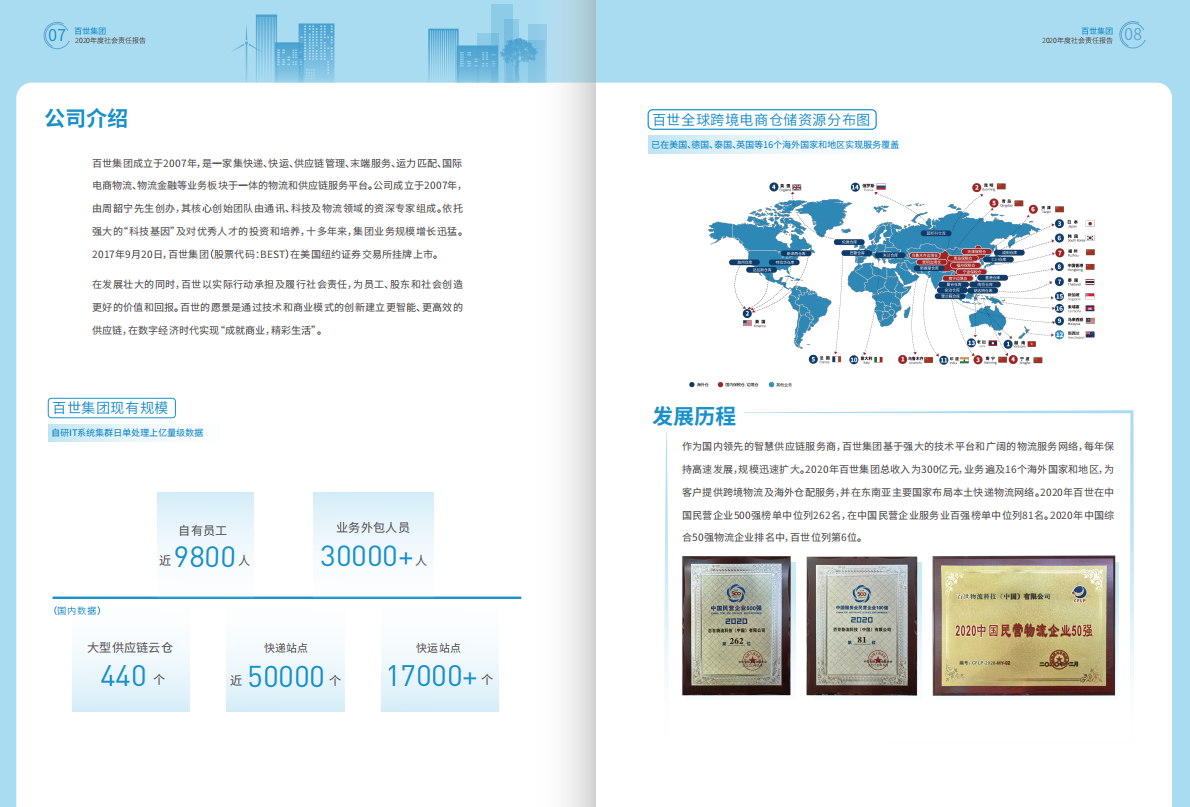Expand map marker 14 for Russia

854,187
